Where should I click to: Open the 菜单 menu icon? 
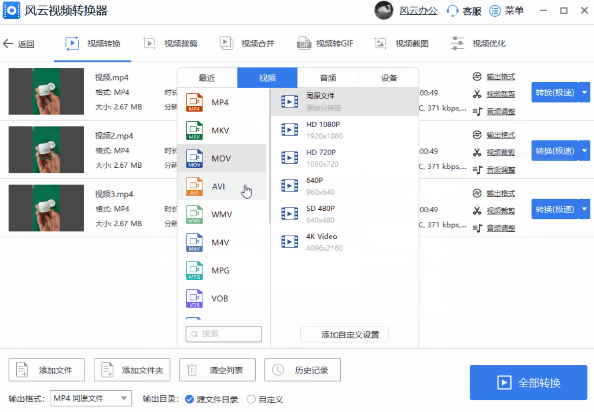pos(495,11)
